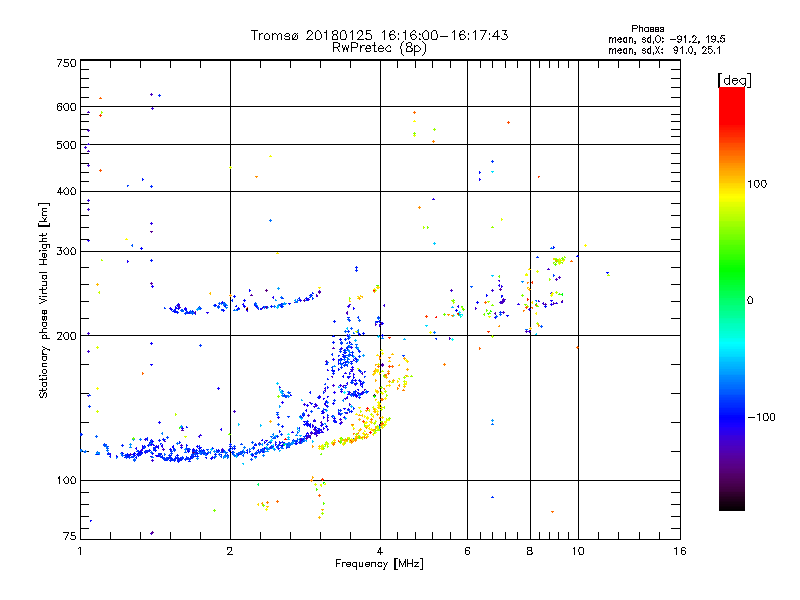Click the '200' height axis tick label
800x600 pixels.
click(66, 336)
